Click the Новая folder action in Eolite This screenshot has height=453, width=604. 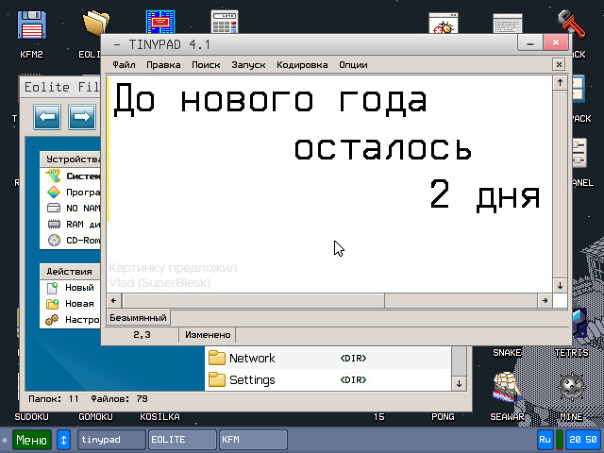click(70, 304)
